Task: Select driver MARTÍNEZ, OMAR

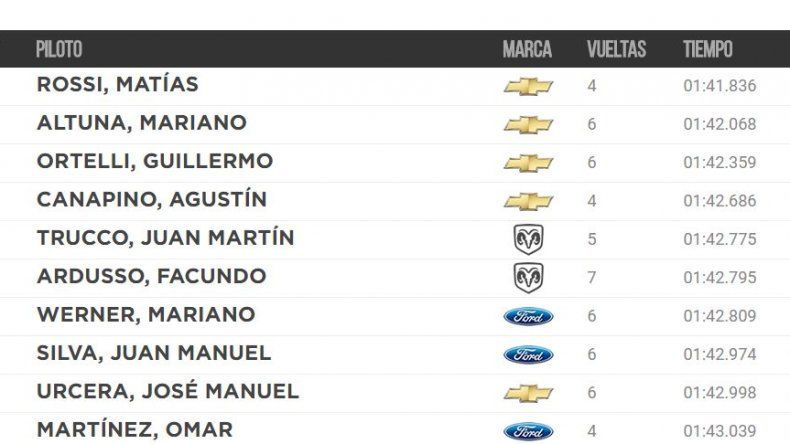Action: (135, 430)
